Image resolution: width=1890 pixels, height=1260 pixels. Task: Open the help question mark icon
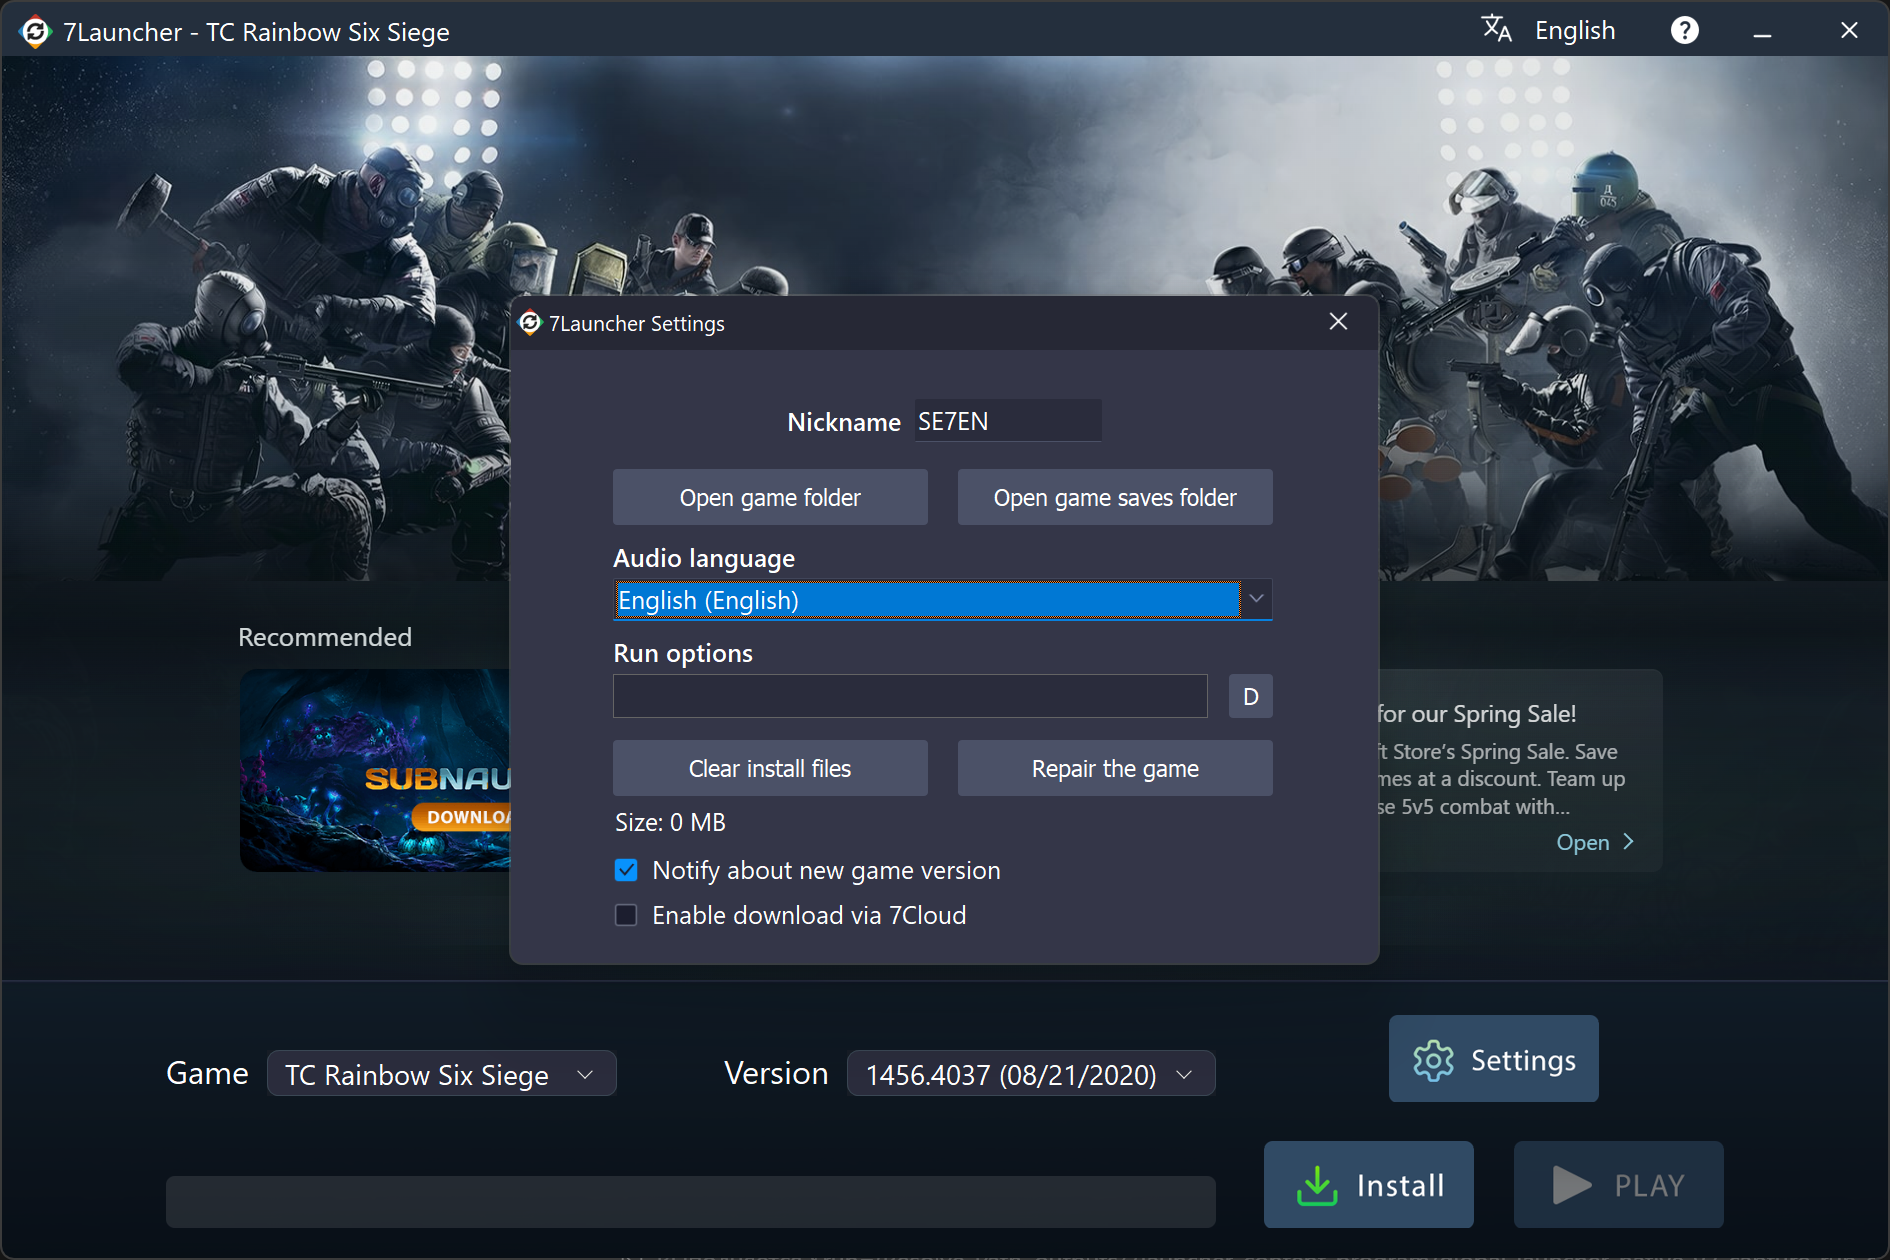1684,31
